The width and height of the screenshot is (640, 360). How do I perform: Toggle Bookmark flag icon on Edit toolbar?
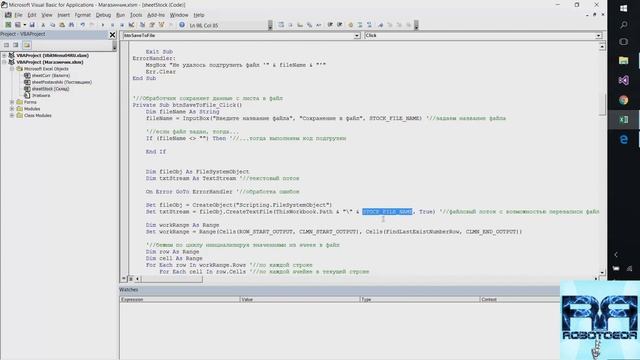tap(380, 25)
